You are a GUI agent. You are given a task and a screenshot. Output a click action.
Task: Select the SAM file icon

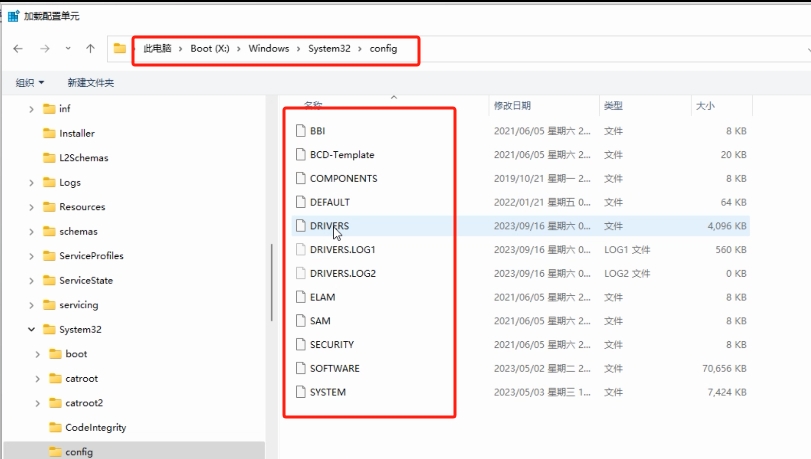click(x=301, y=321)
